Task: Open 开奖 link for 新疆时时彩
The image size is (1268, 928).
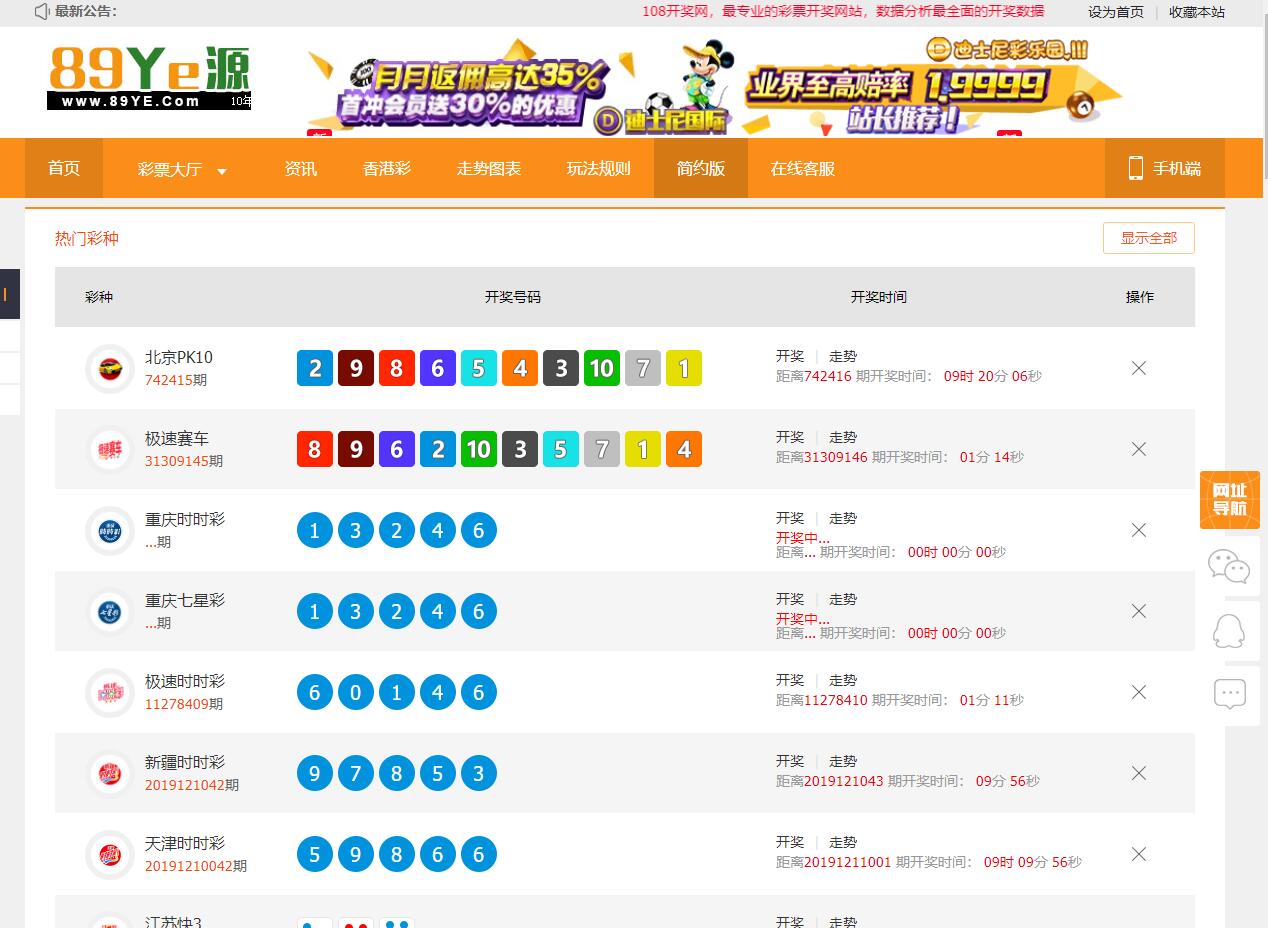Action: click(790, 761)
